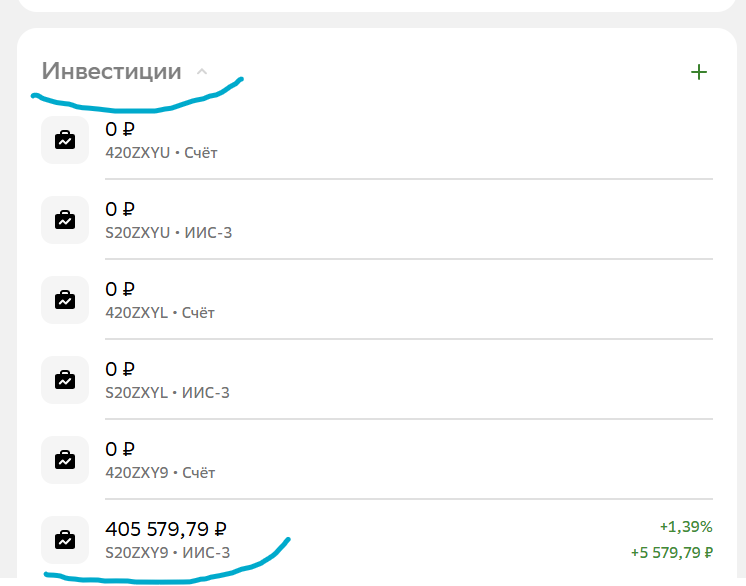This screenshot has width=746, height=586.
Task: Collapse the Инвестиции section chevron
Action: (x=202, y=72)
